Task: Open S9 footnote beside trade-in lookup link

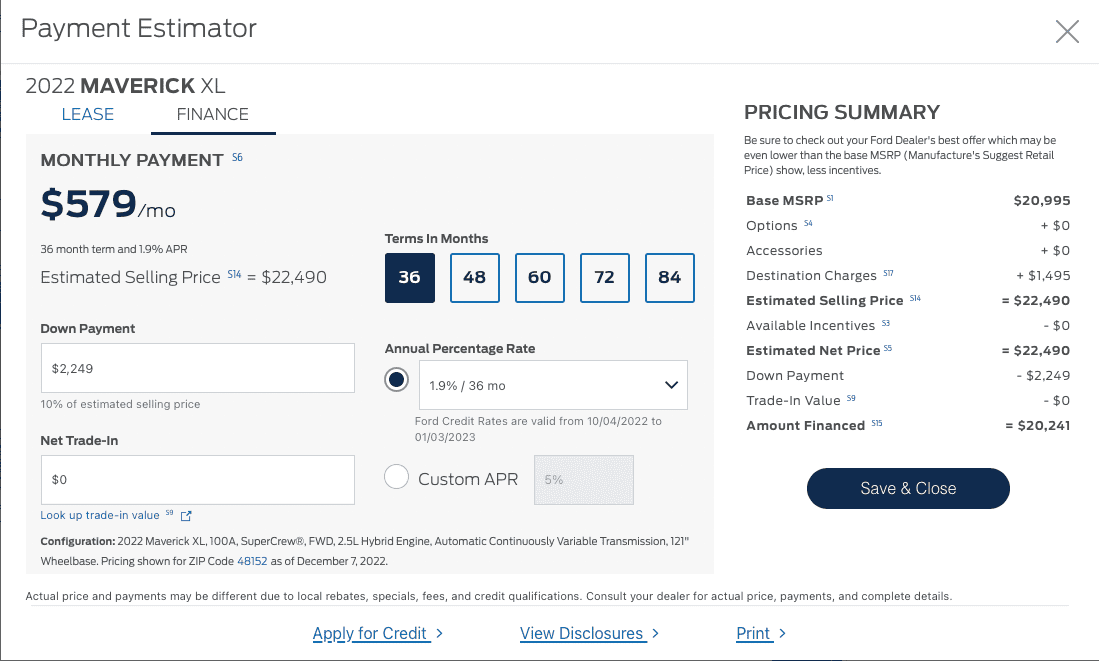Action: point(169,512)
